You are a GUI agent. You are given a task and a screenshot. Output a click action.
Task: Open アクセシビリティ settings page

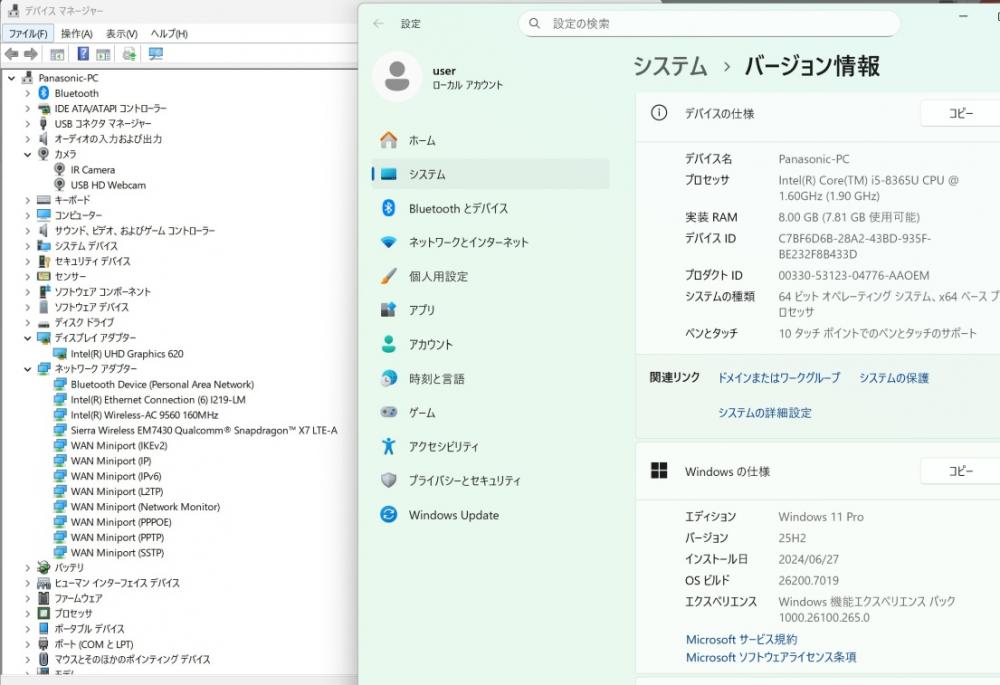pyautogui.click(x=490, y=446)
